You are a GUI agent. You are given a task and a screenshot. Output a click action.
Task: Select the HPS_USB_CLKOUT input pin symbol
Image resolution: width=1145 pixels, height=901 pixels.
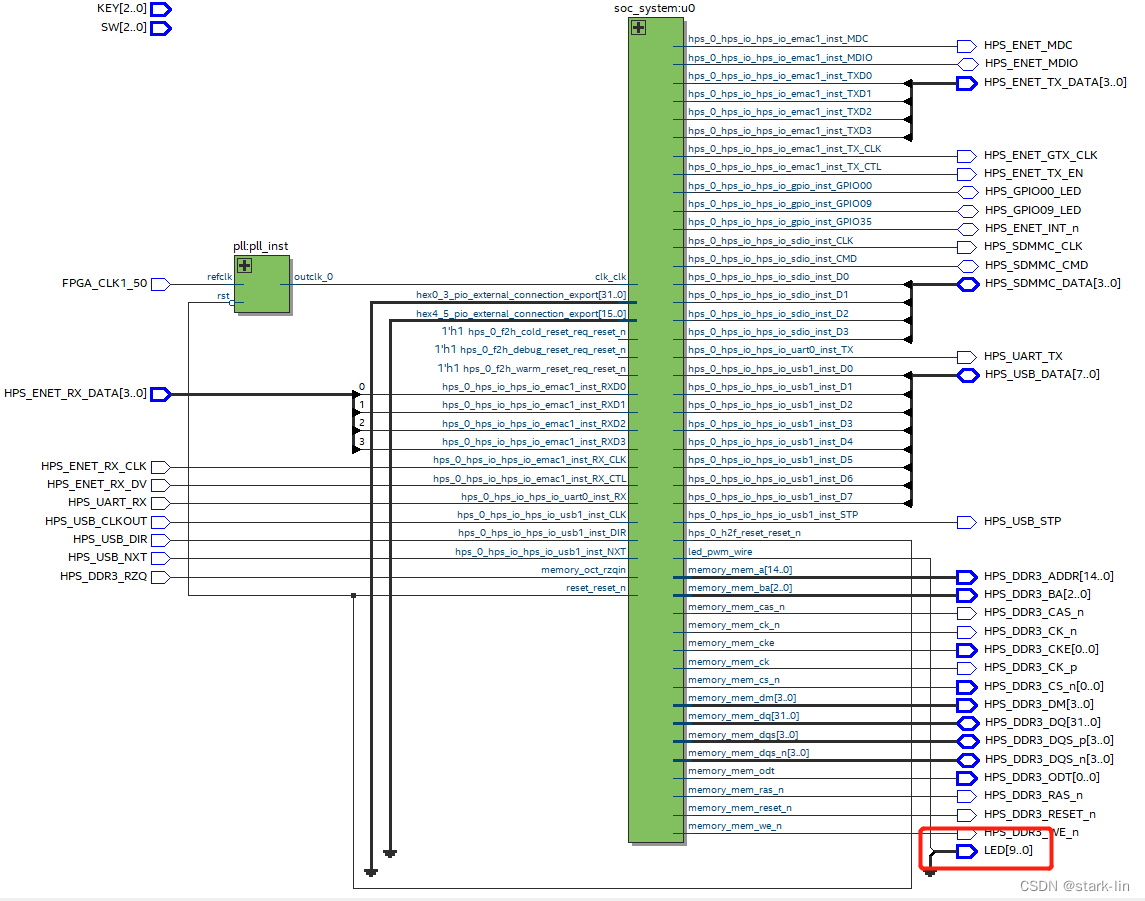click(161, 522)
